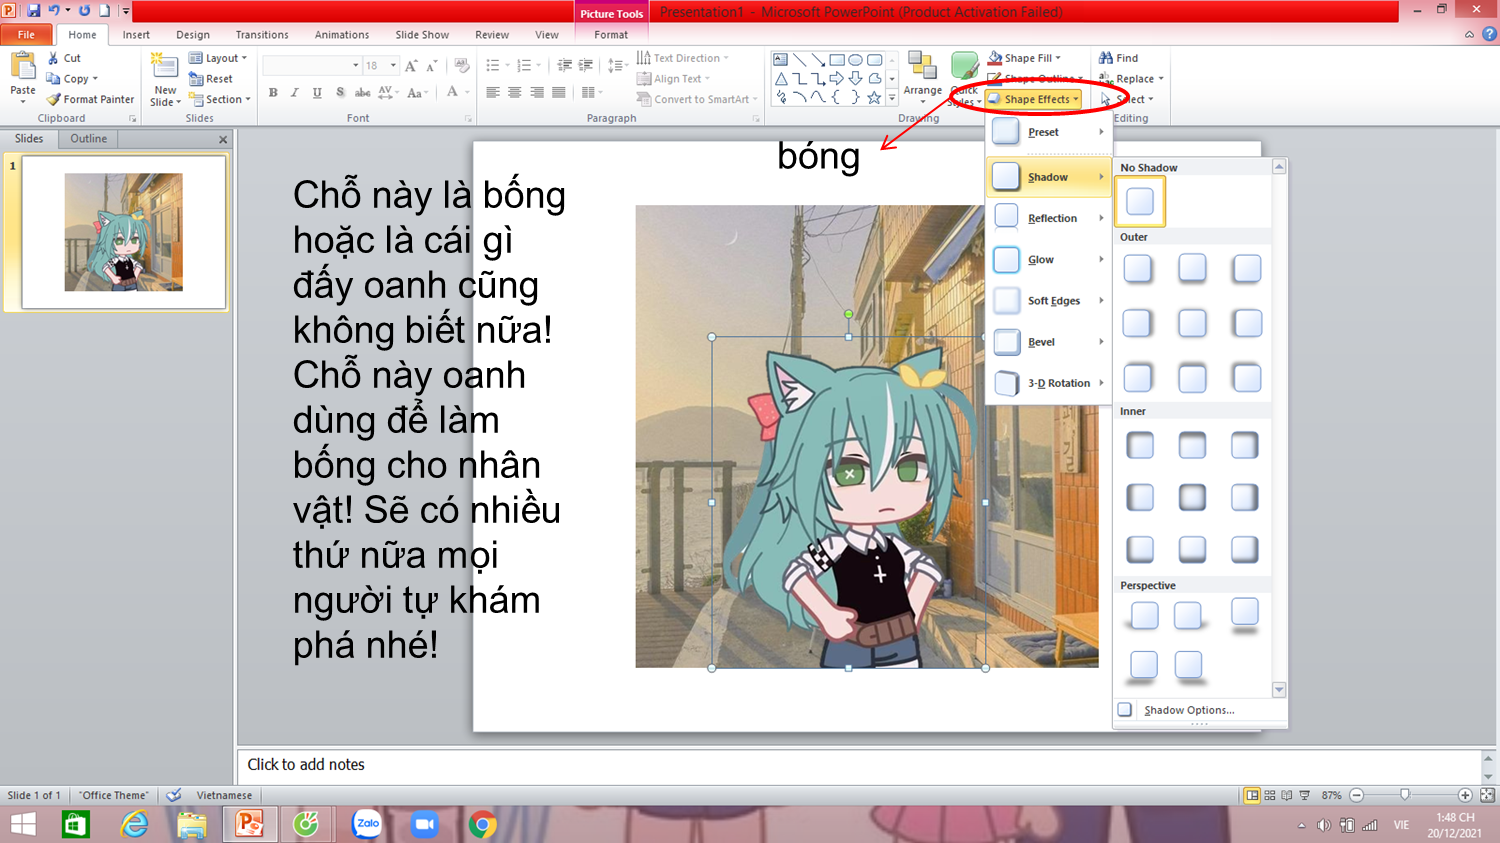
Task: Toggle Underline formatting
Action: [x=317, y=93]
